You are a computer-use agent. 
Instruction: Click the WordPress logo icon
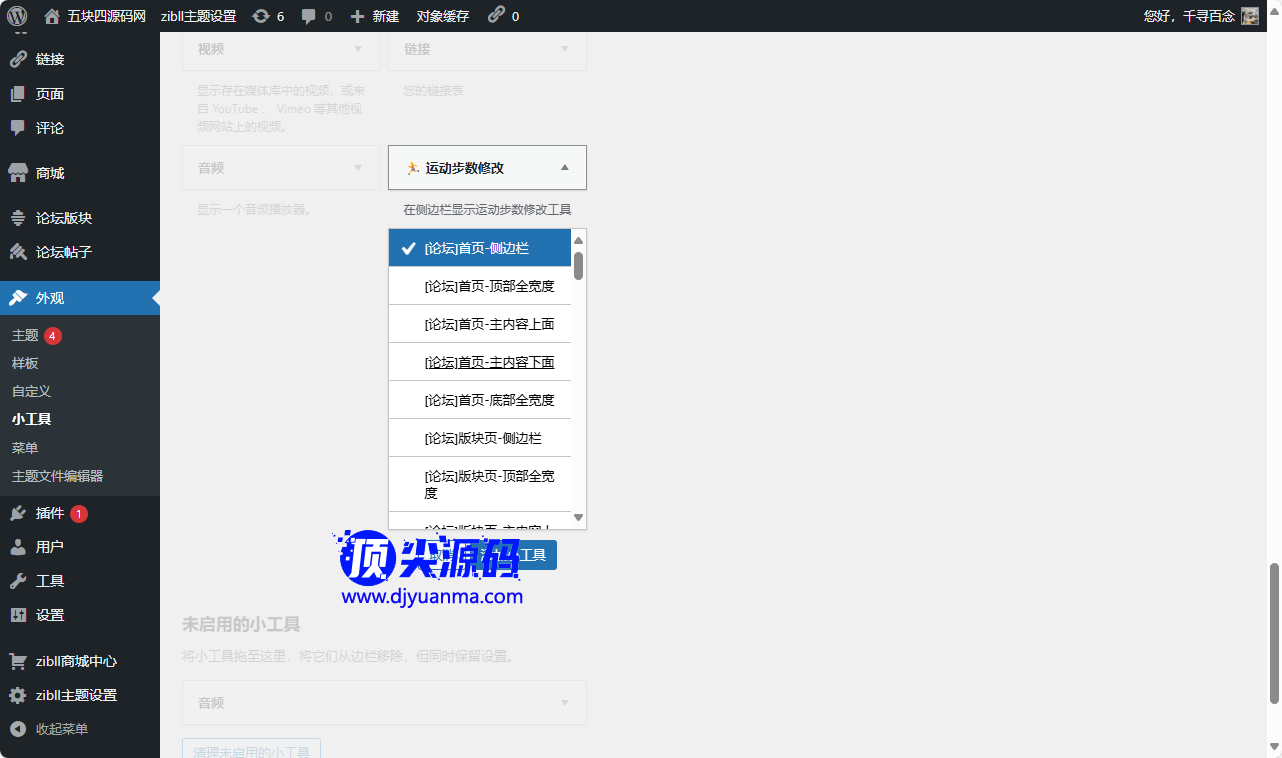click(x=17, y=16)
